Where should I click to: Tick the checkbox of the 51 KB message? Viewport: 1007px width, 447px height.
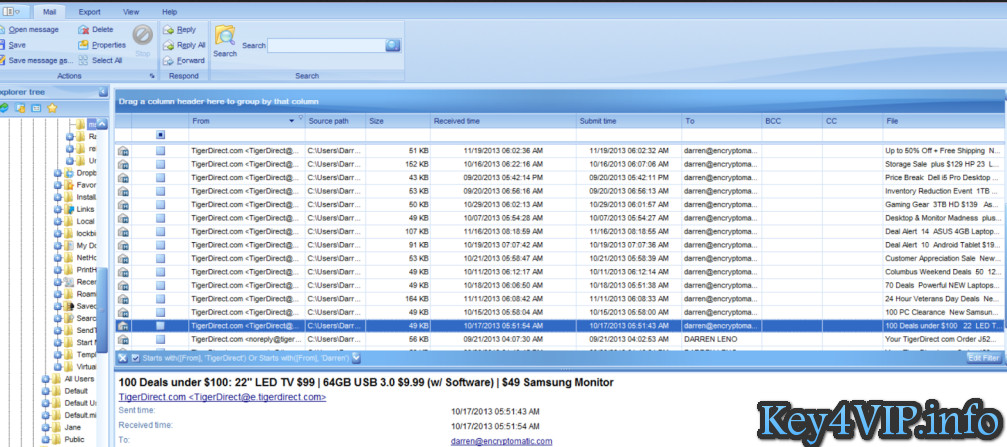point(161,150)
